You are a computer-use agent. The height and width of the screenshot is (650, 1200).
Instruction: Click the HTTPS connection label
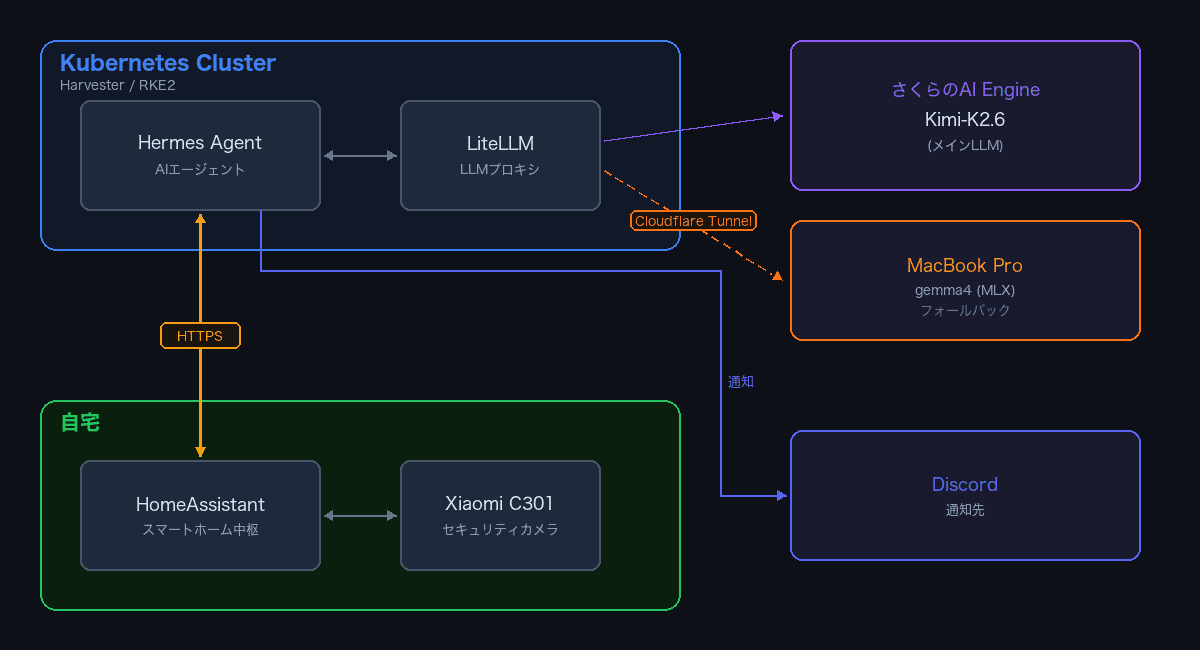(200, 336)
